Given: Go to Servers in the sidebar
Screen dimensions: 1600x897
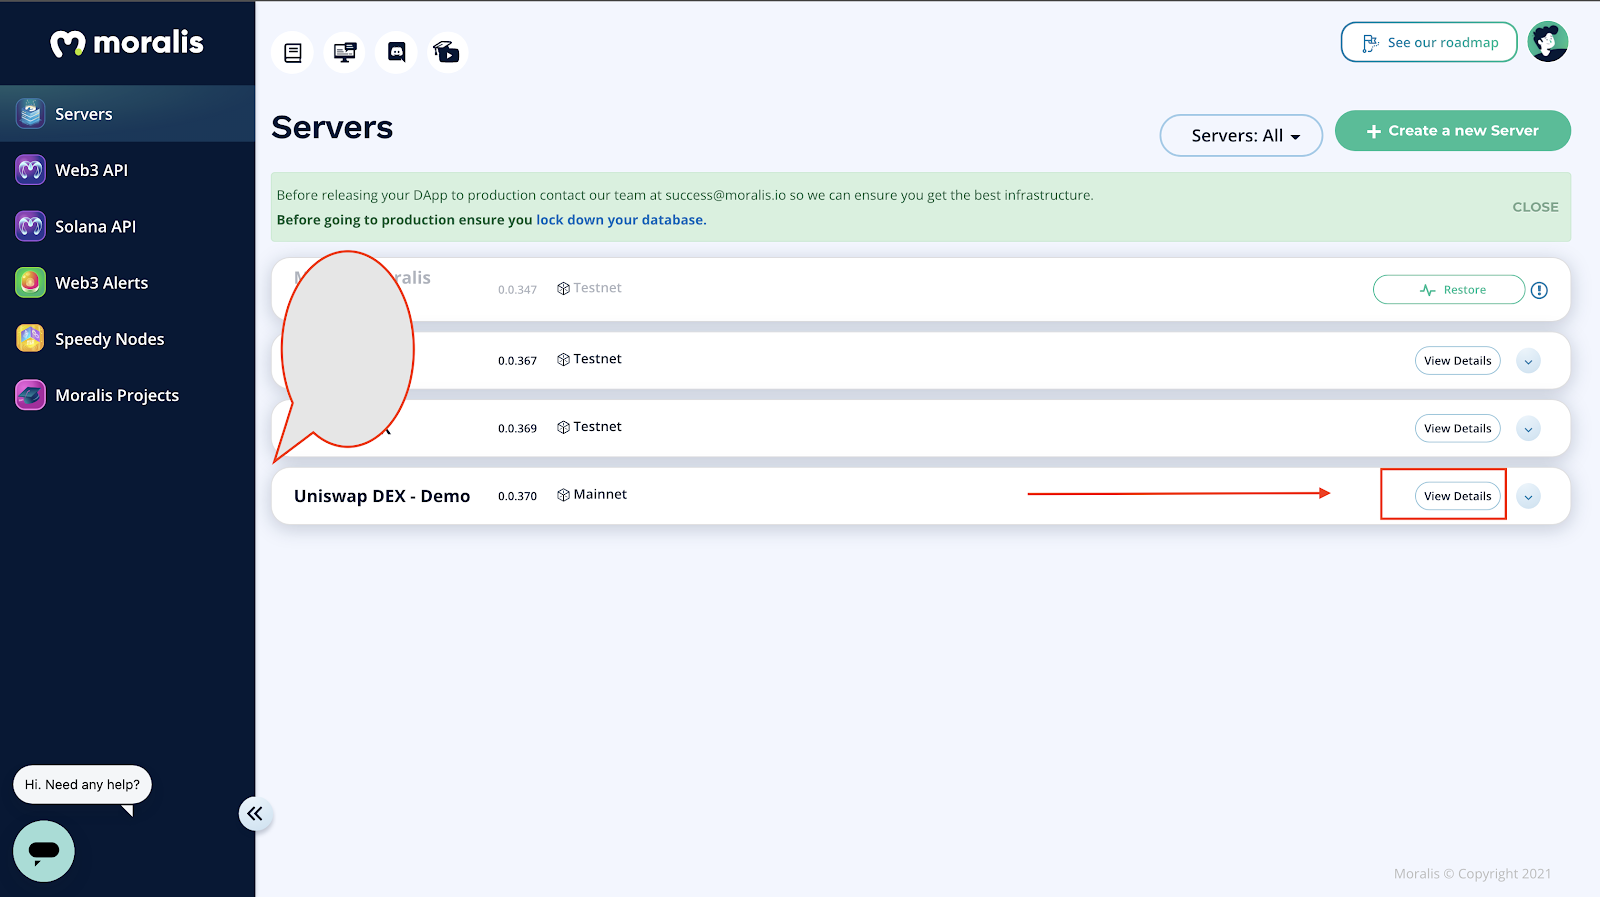Looking at the screenshot, I should (x=128, y=114).
